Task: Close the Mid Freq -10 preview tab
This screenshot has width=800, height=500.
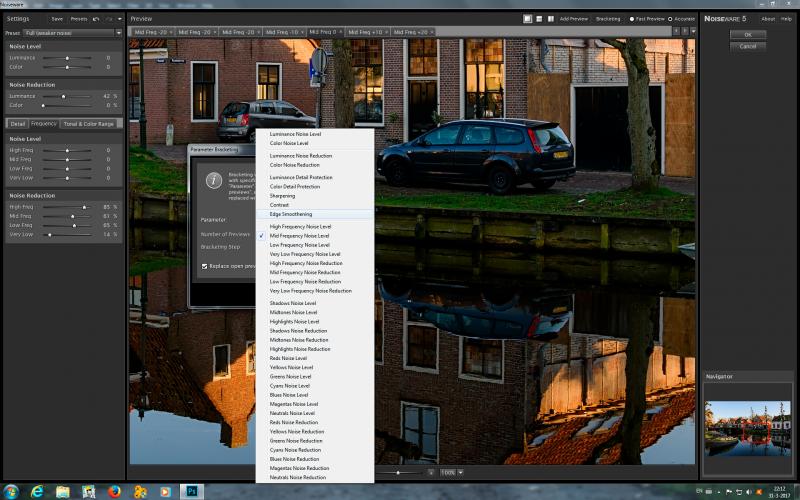Action: (303, 32)
